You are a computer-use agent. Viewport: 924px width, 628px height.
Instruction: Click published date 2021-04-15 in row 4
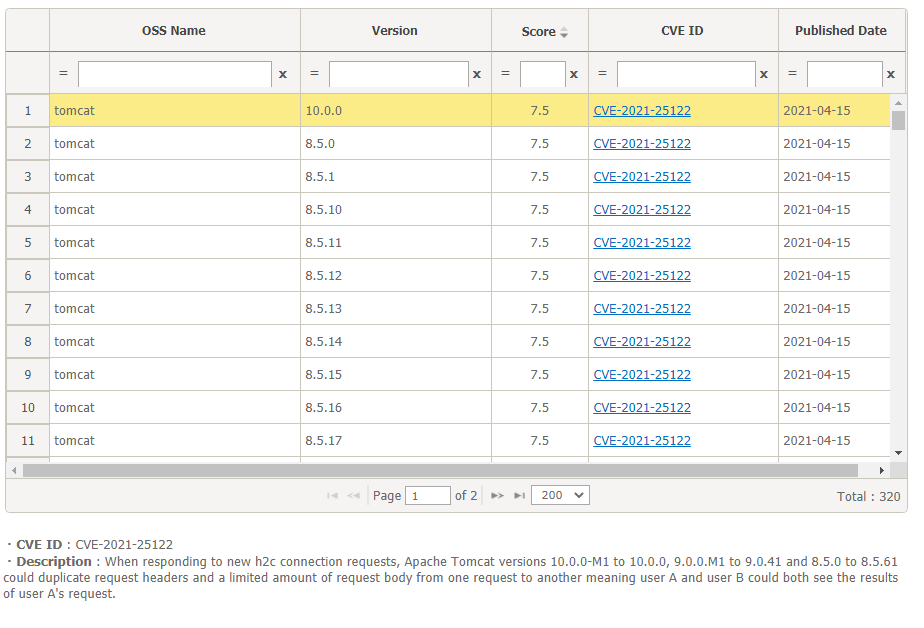(x=817, y=210)
